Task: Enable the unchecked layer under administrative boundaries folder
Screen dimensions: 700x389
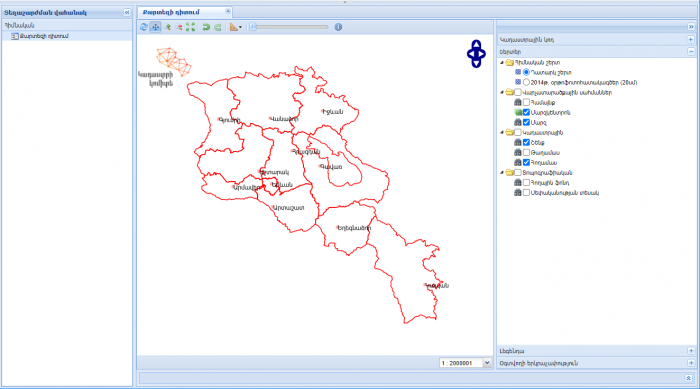Action: coord(526,102)
